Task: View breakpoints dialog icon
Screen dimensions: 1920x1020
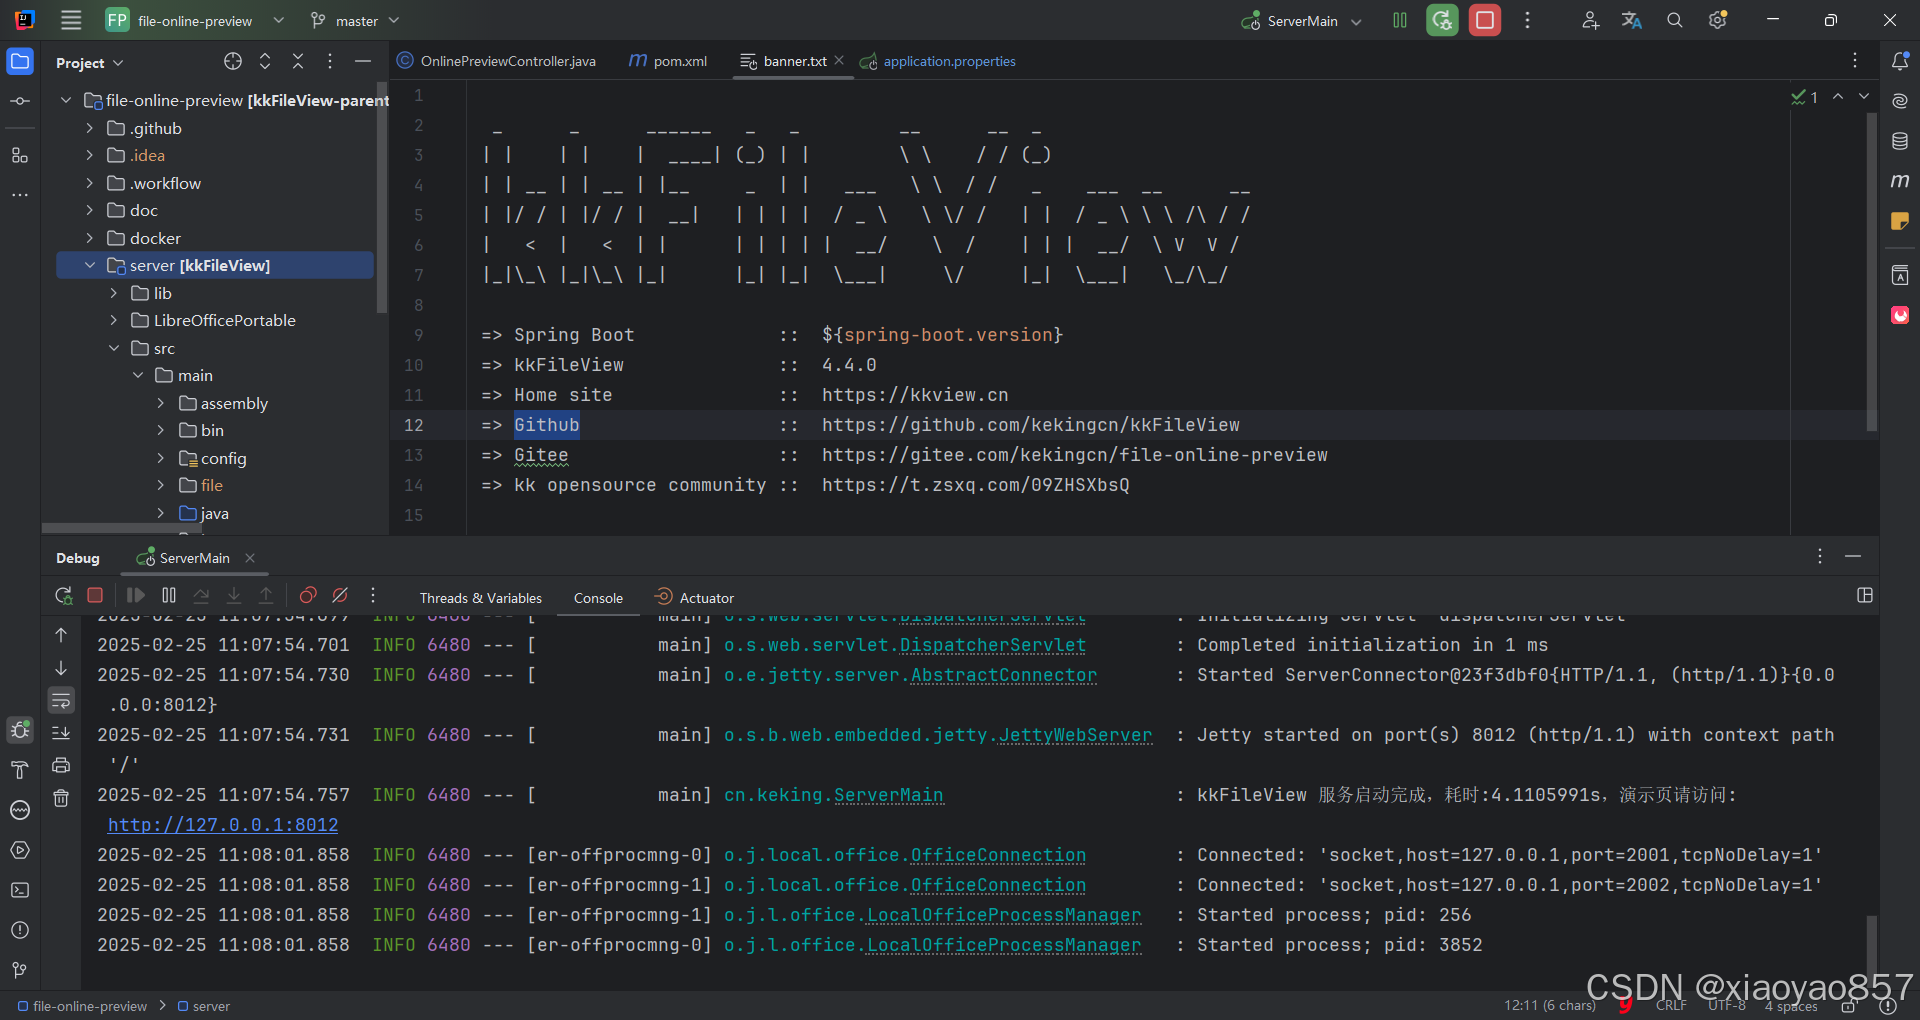Action: click(308, 595)
